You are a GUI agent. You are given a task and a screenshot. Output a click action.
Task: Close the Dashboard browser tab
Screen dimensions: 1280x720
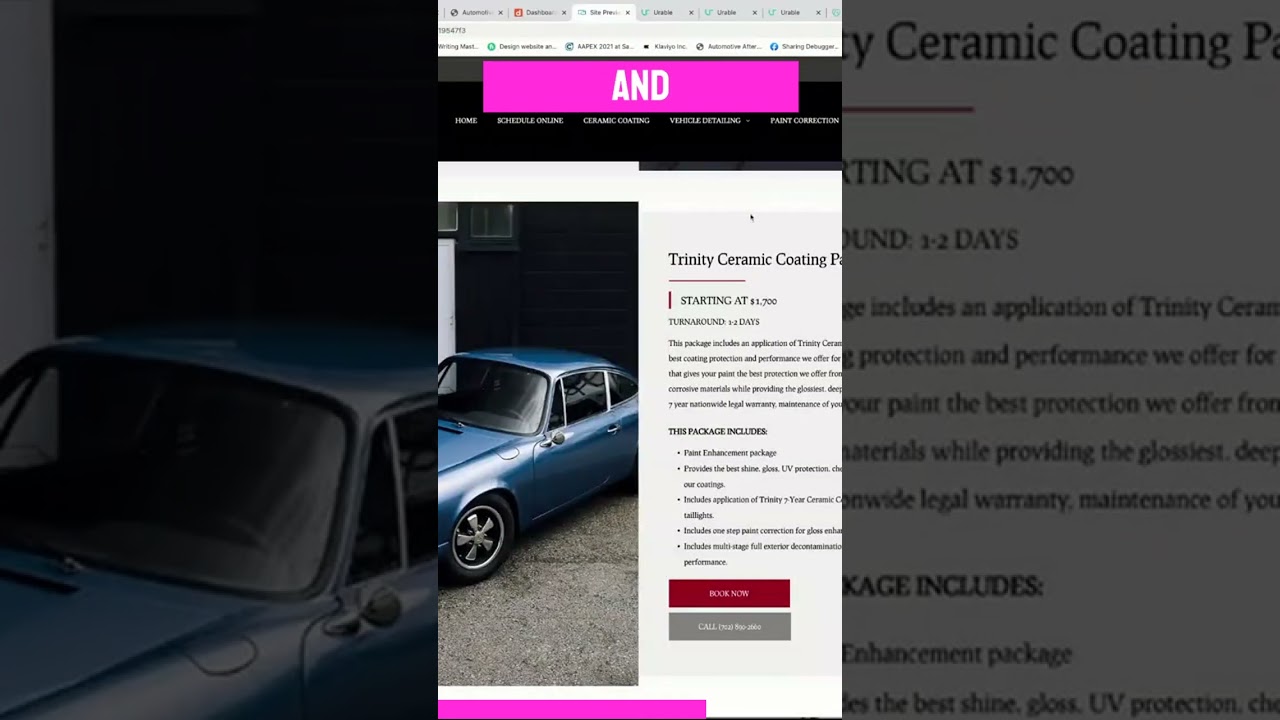point(564,13)
